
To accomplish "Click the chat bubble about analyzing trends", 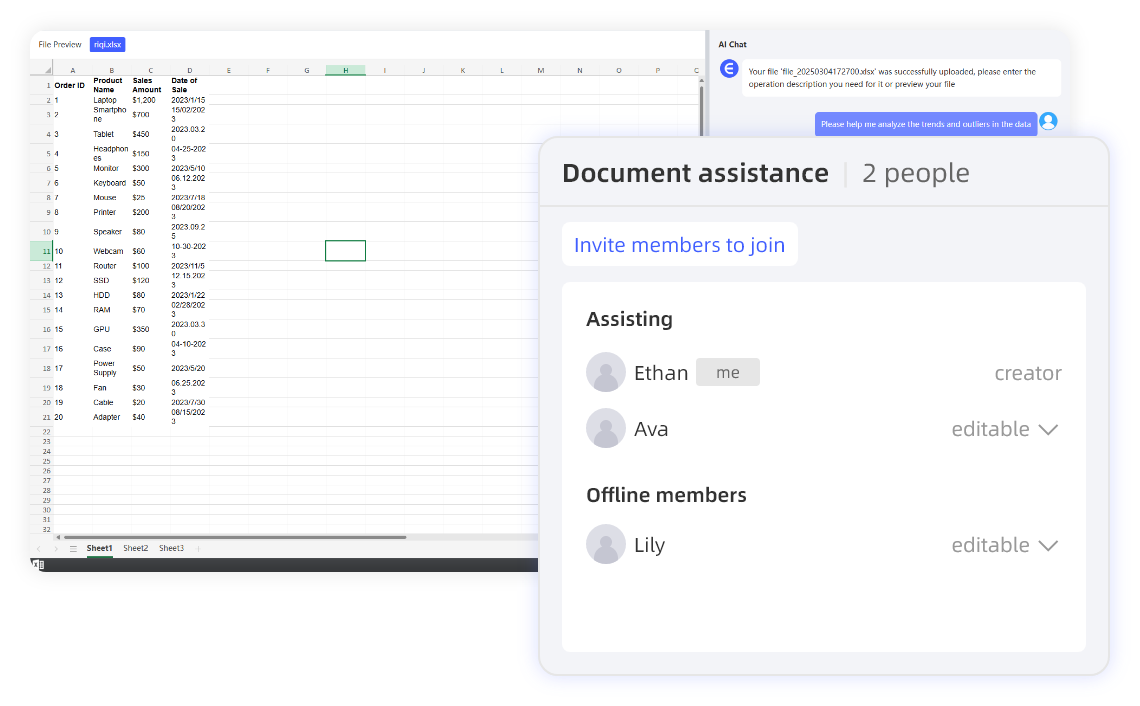I will click(925, 122).
